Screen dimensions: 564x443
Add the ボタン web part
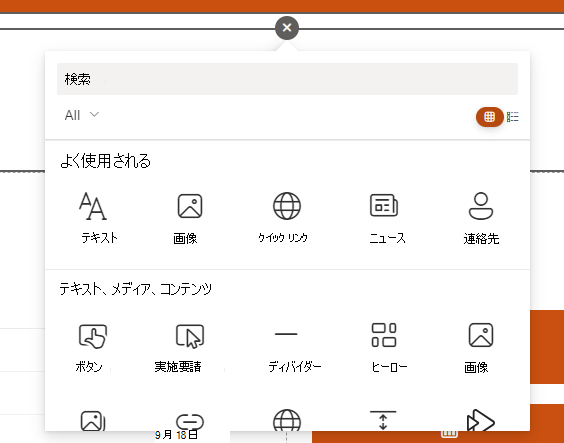[x=92, y=348]
